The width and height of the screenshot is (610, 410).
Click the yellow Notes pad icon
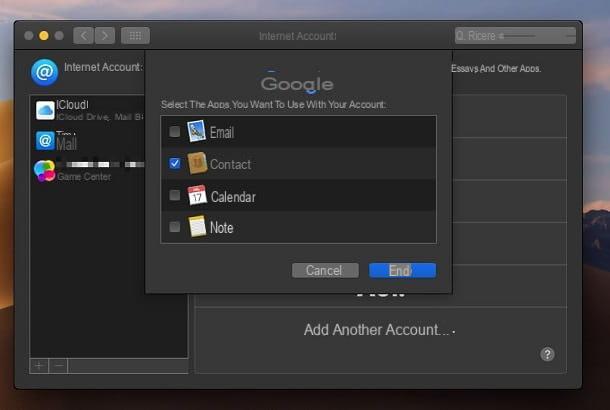[197, 227]
